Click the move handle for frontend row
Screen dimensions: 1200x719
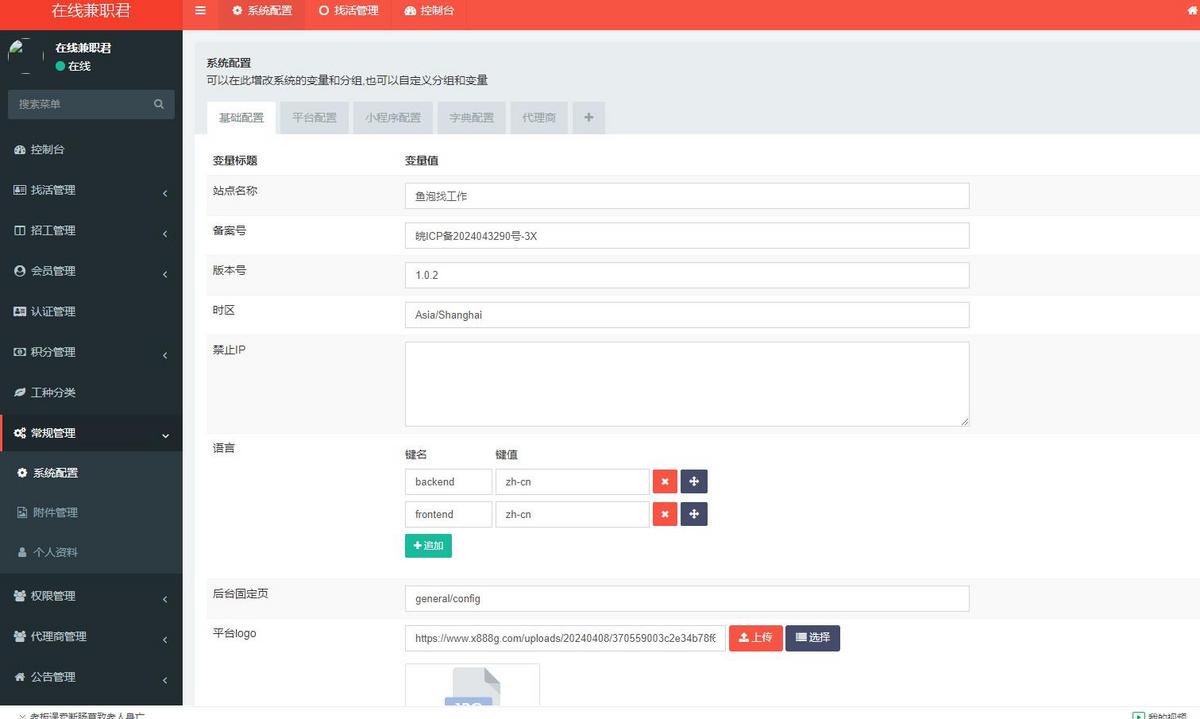coord(694,514)
